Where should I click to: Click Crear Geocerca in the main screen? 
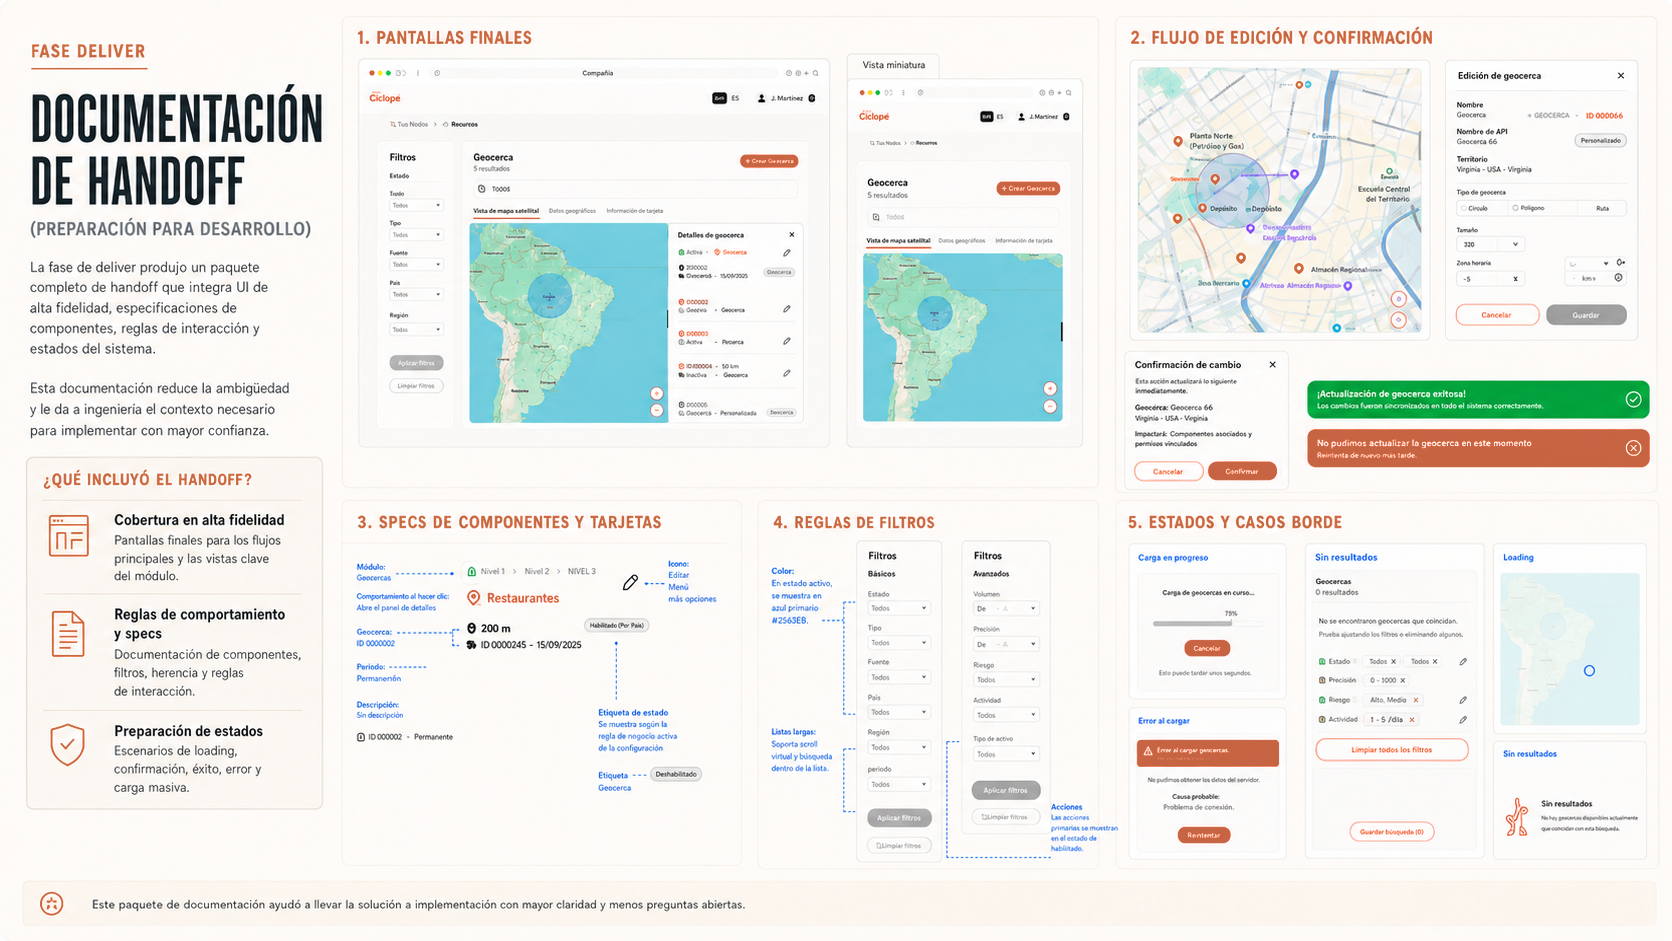pos(769,161)
